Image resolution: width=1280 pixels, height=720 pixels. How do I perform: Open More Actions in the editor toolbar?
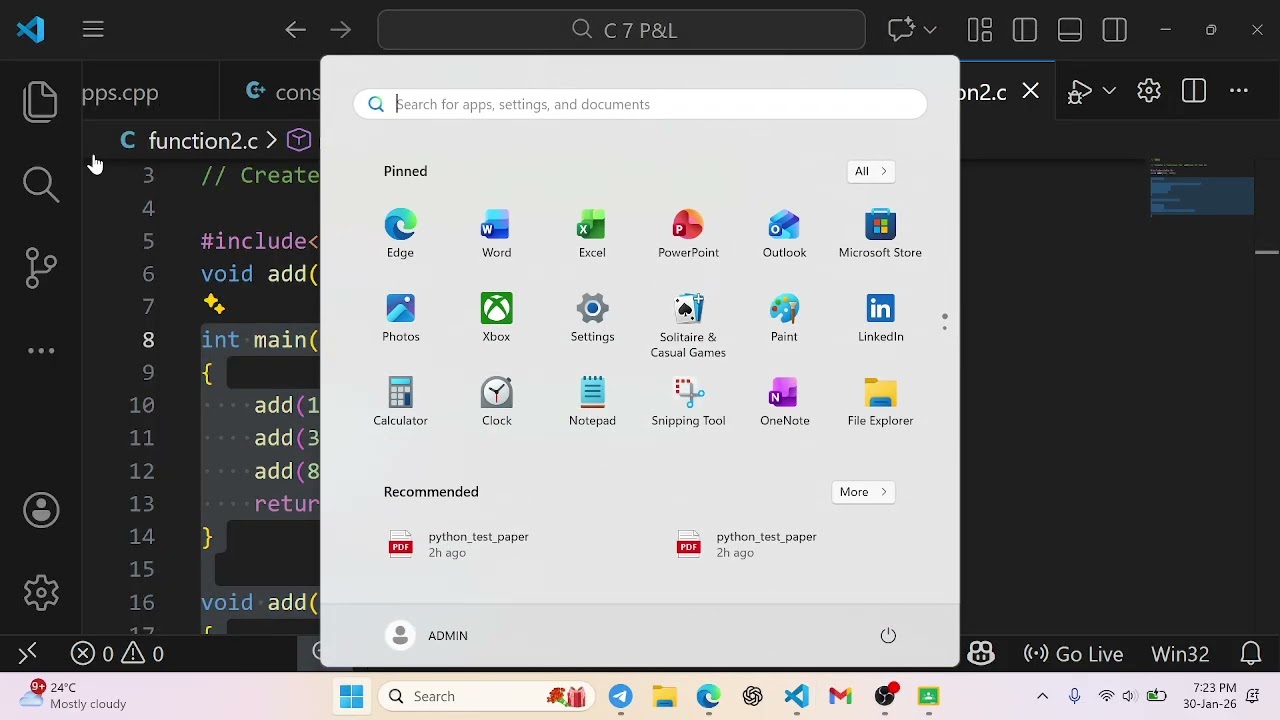tap(1239, 91)
